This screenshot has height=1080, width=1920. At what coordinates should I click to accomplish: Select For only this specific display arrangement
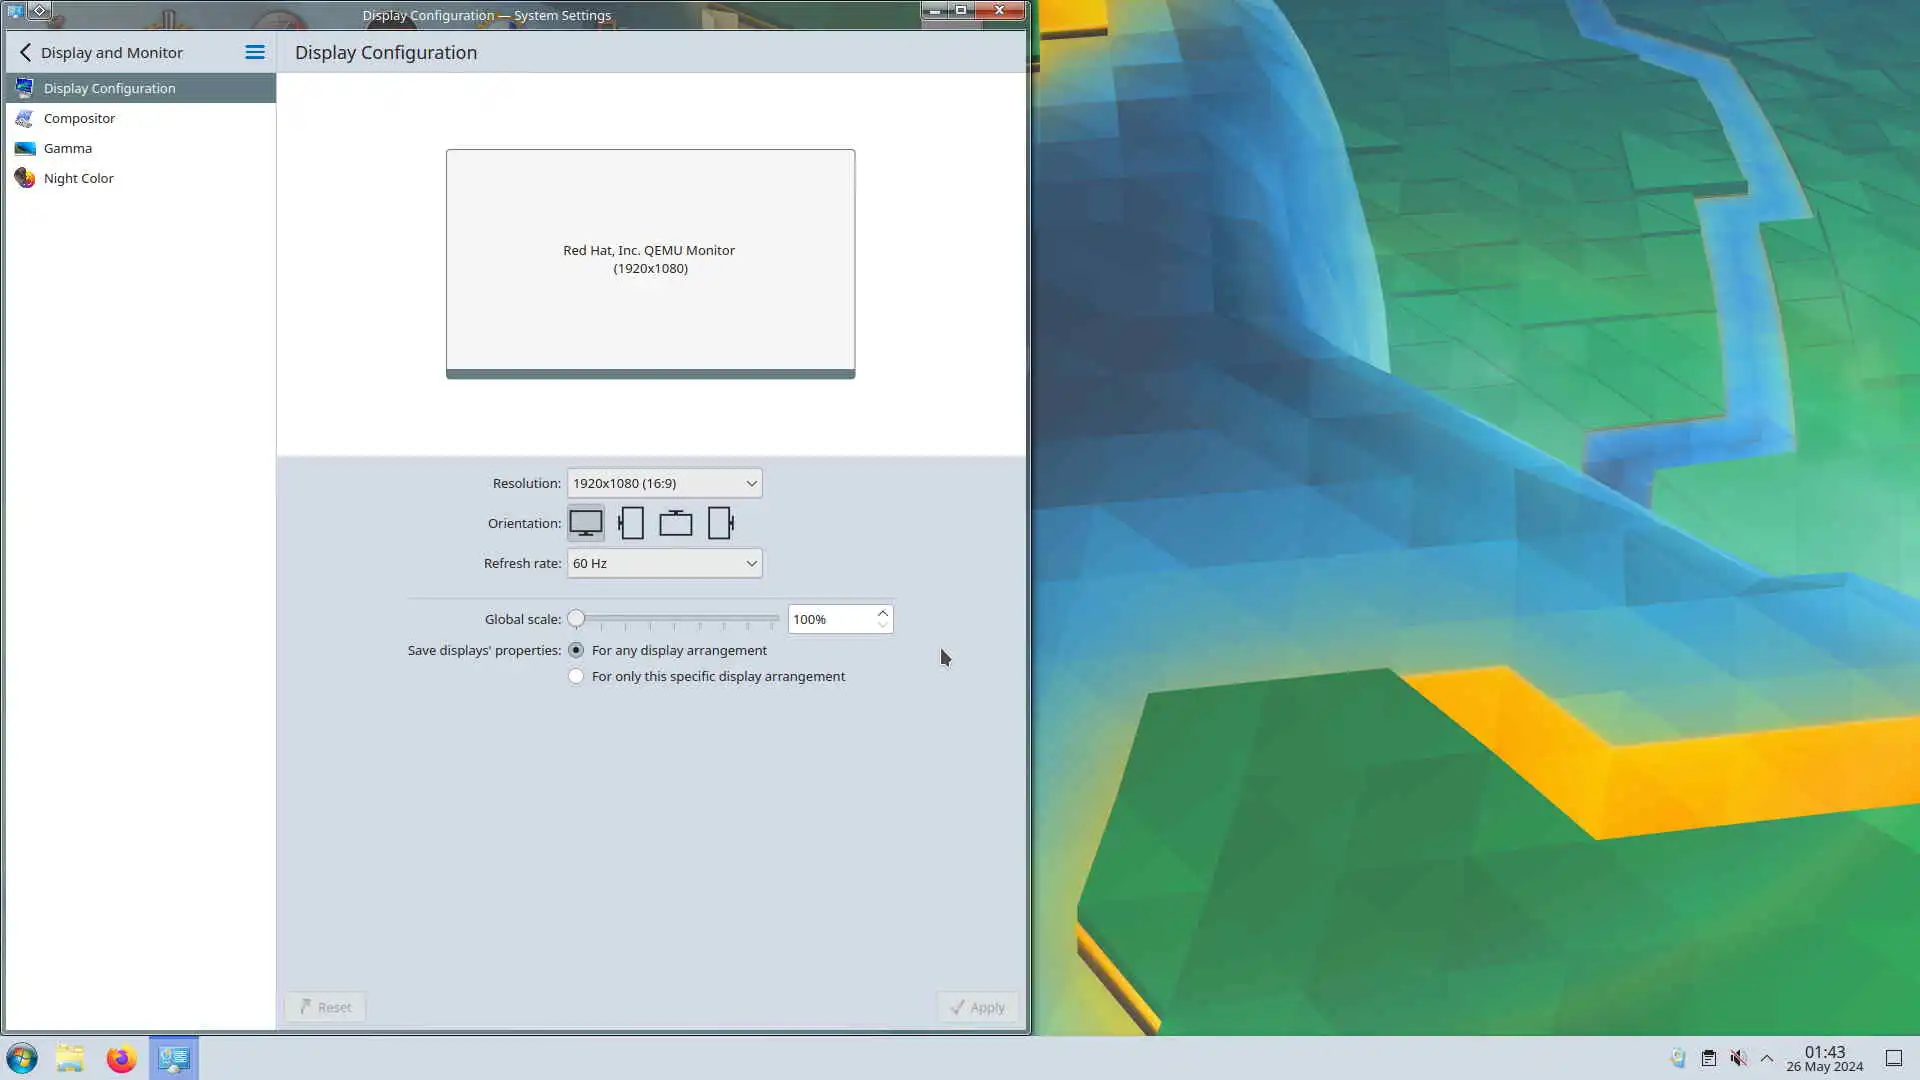tap(576, 676)
